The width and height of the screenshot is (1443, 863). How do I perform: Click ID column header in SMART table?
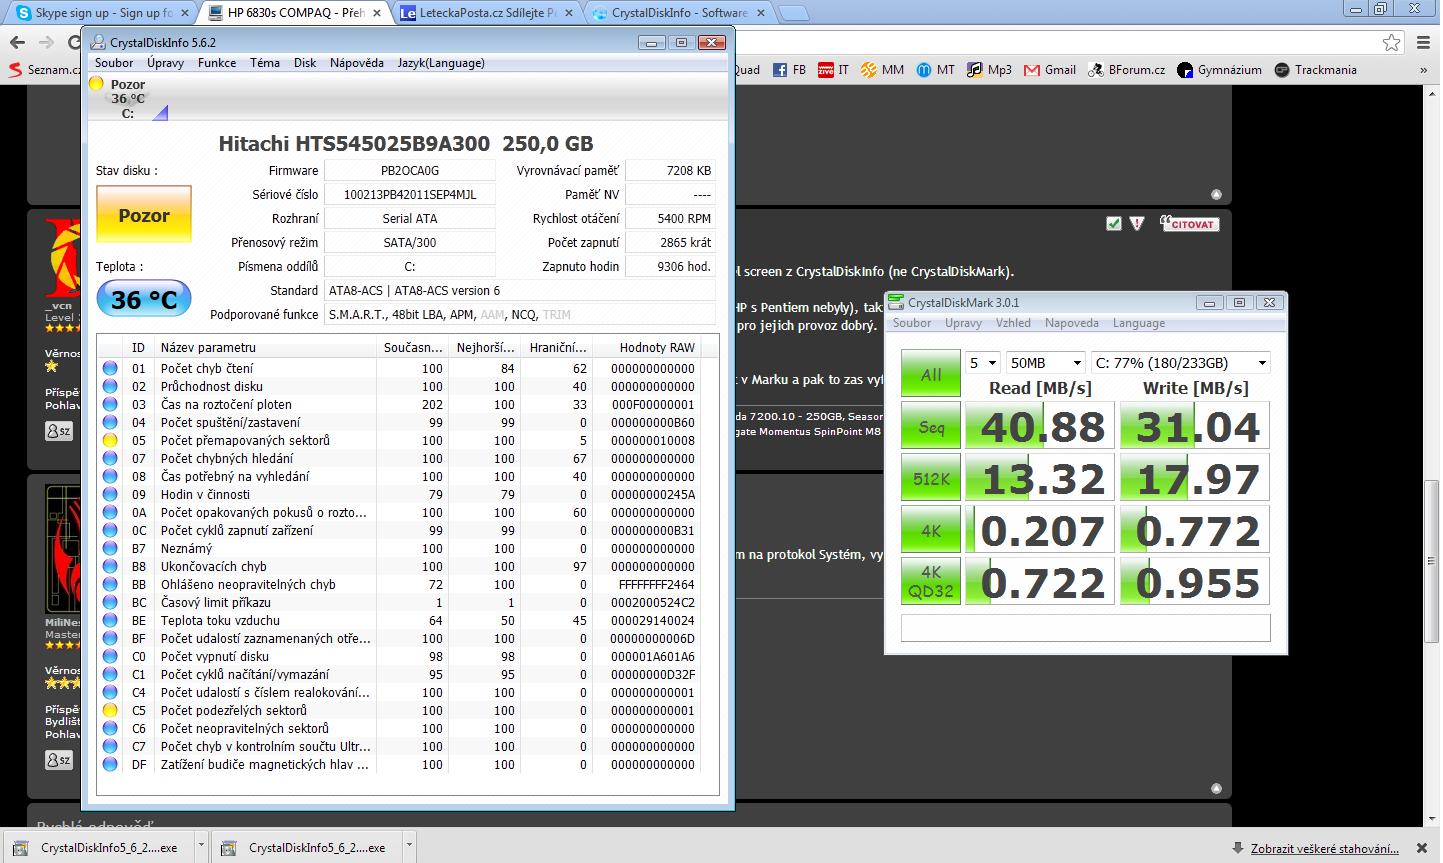point(139,347)
